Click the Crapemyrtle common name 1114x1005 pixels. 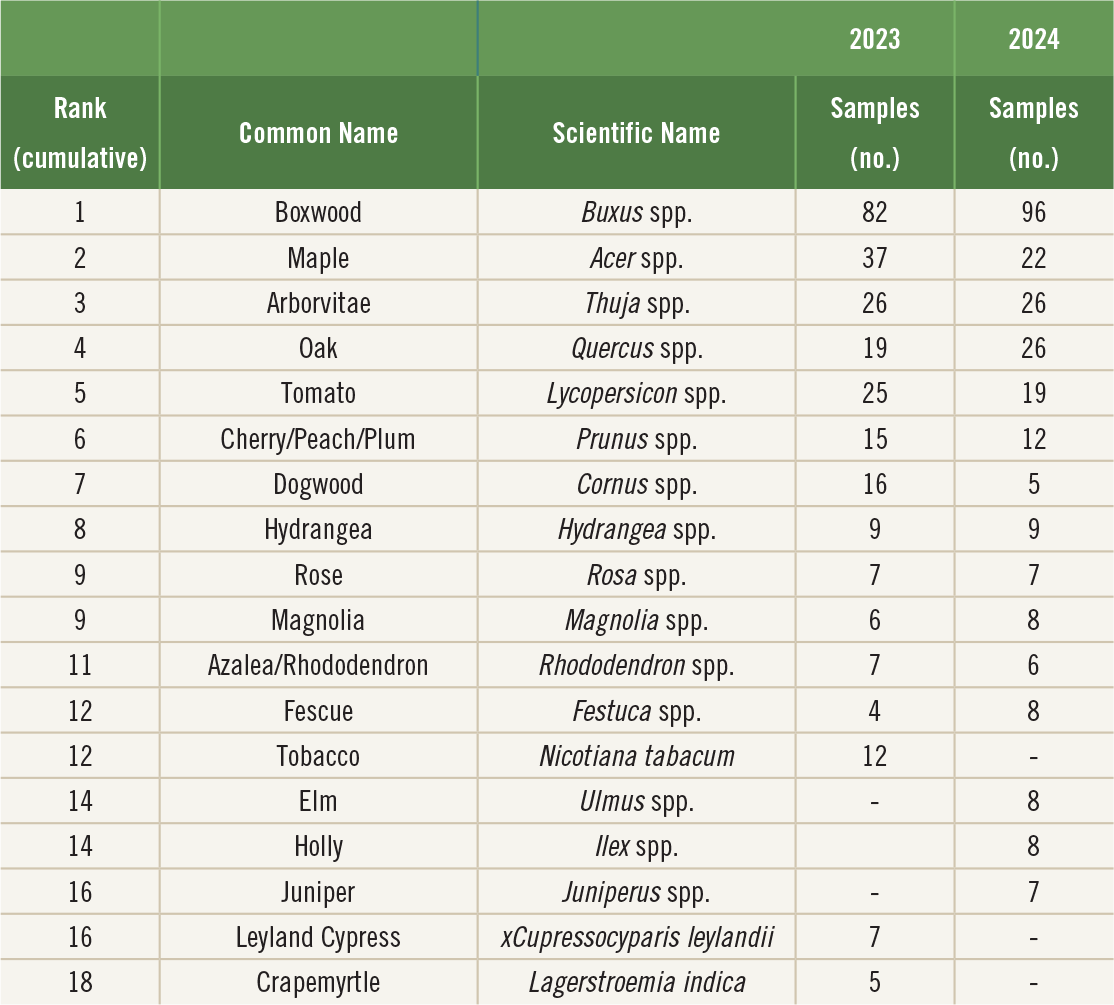[318, 983]
